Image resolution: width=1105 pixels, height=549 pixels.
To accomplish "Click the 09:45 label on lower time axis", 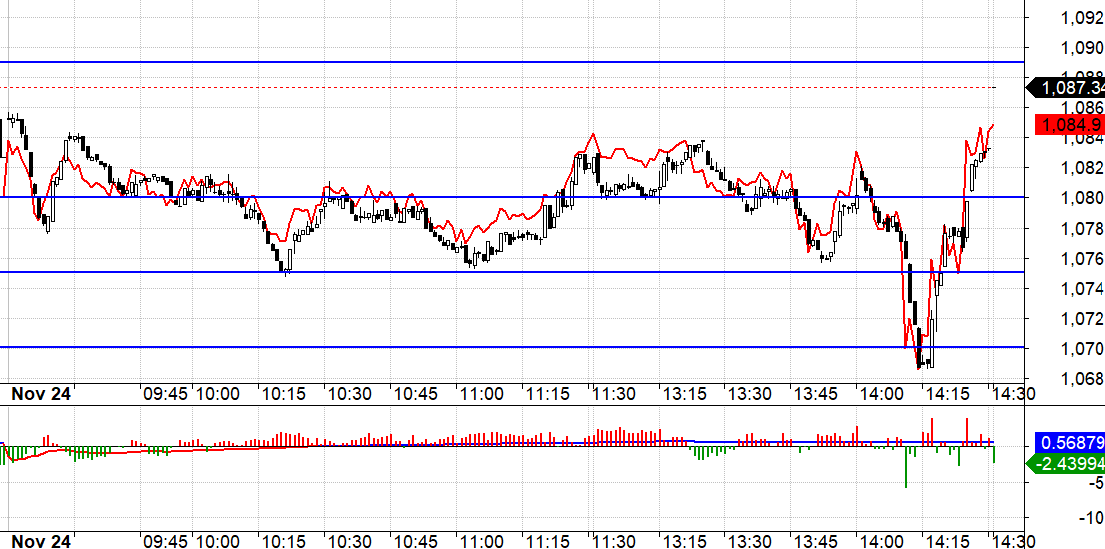I will point(166,541).
